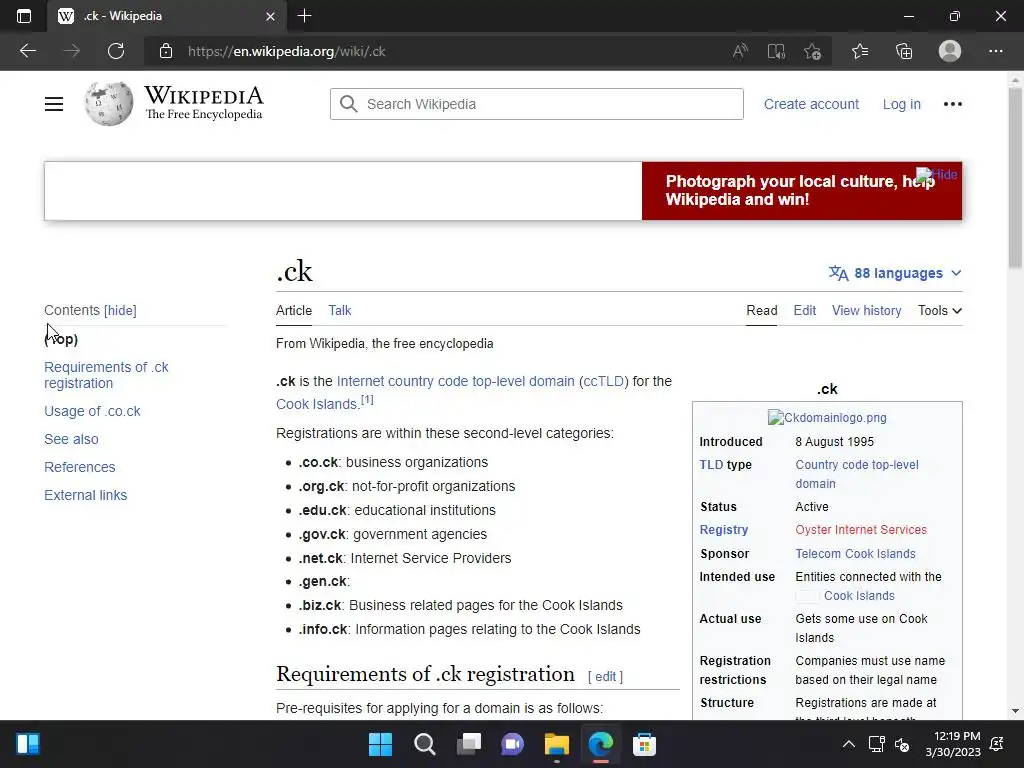Viewport: 1024px width, 768px height.
Task: Click the Edge icon on the taskbar
Action: pyautogui.click(x=600, y=744)
